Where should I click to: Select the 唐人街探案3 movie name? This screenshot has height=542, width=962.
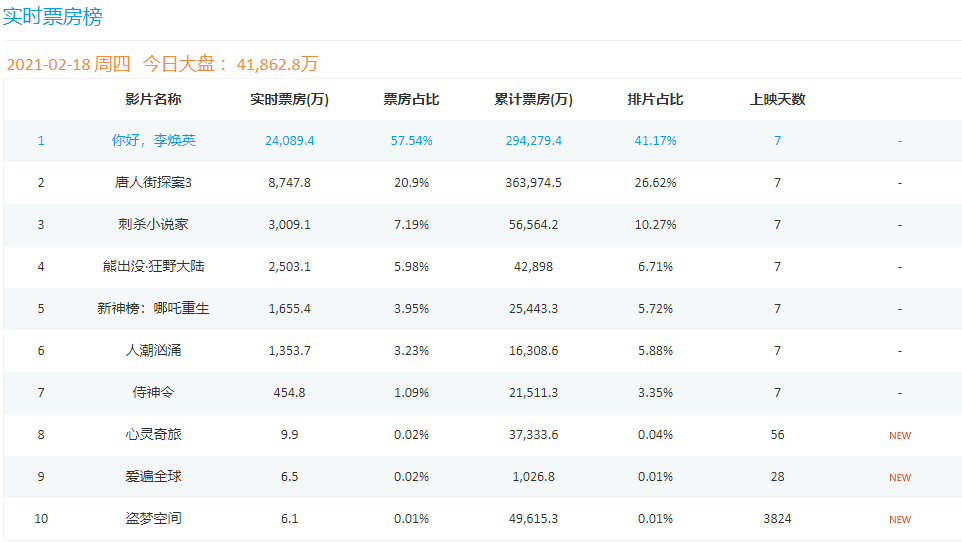click(153, 182)
